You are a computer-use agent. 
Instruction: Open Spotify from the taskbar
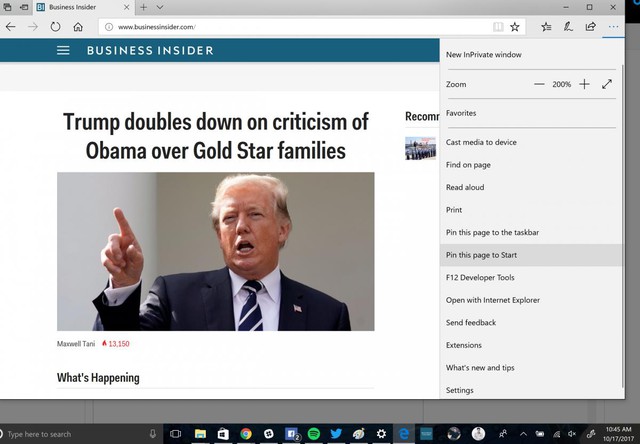pos(313,434)
